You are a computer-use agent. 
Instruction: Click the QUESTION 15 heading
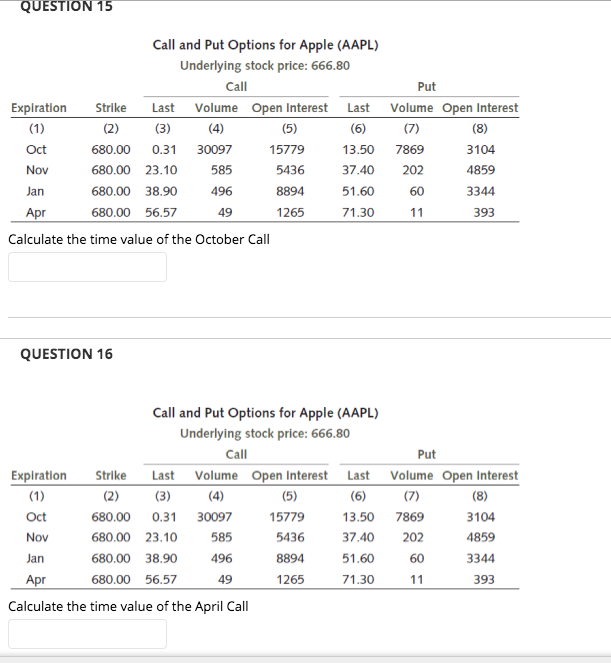tap(66, 6)
